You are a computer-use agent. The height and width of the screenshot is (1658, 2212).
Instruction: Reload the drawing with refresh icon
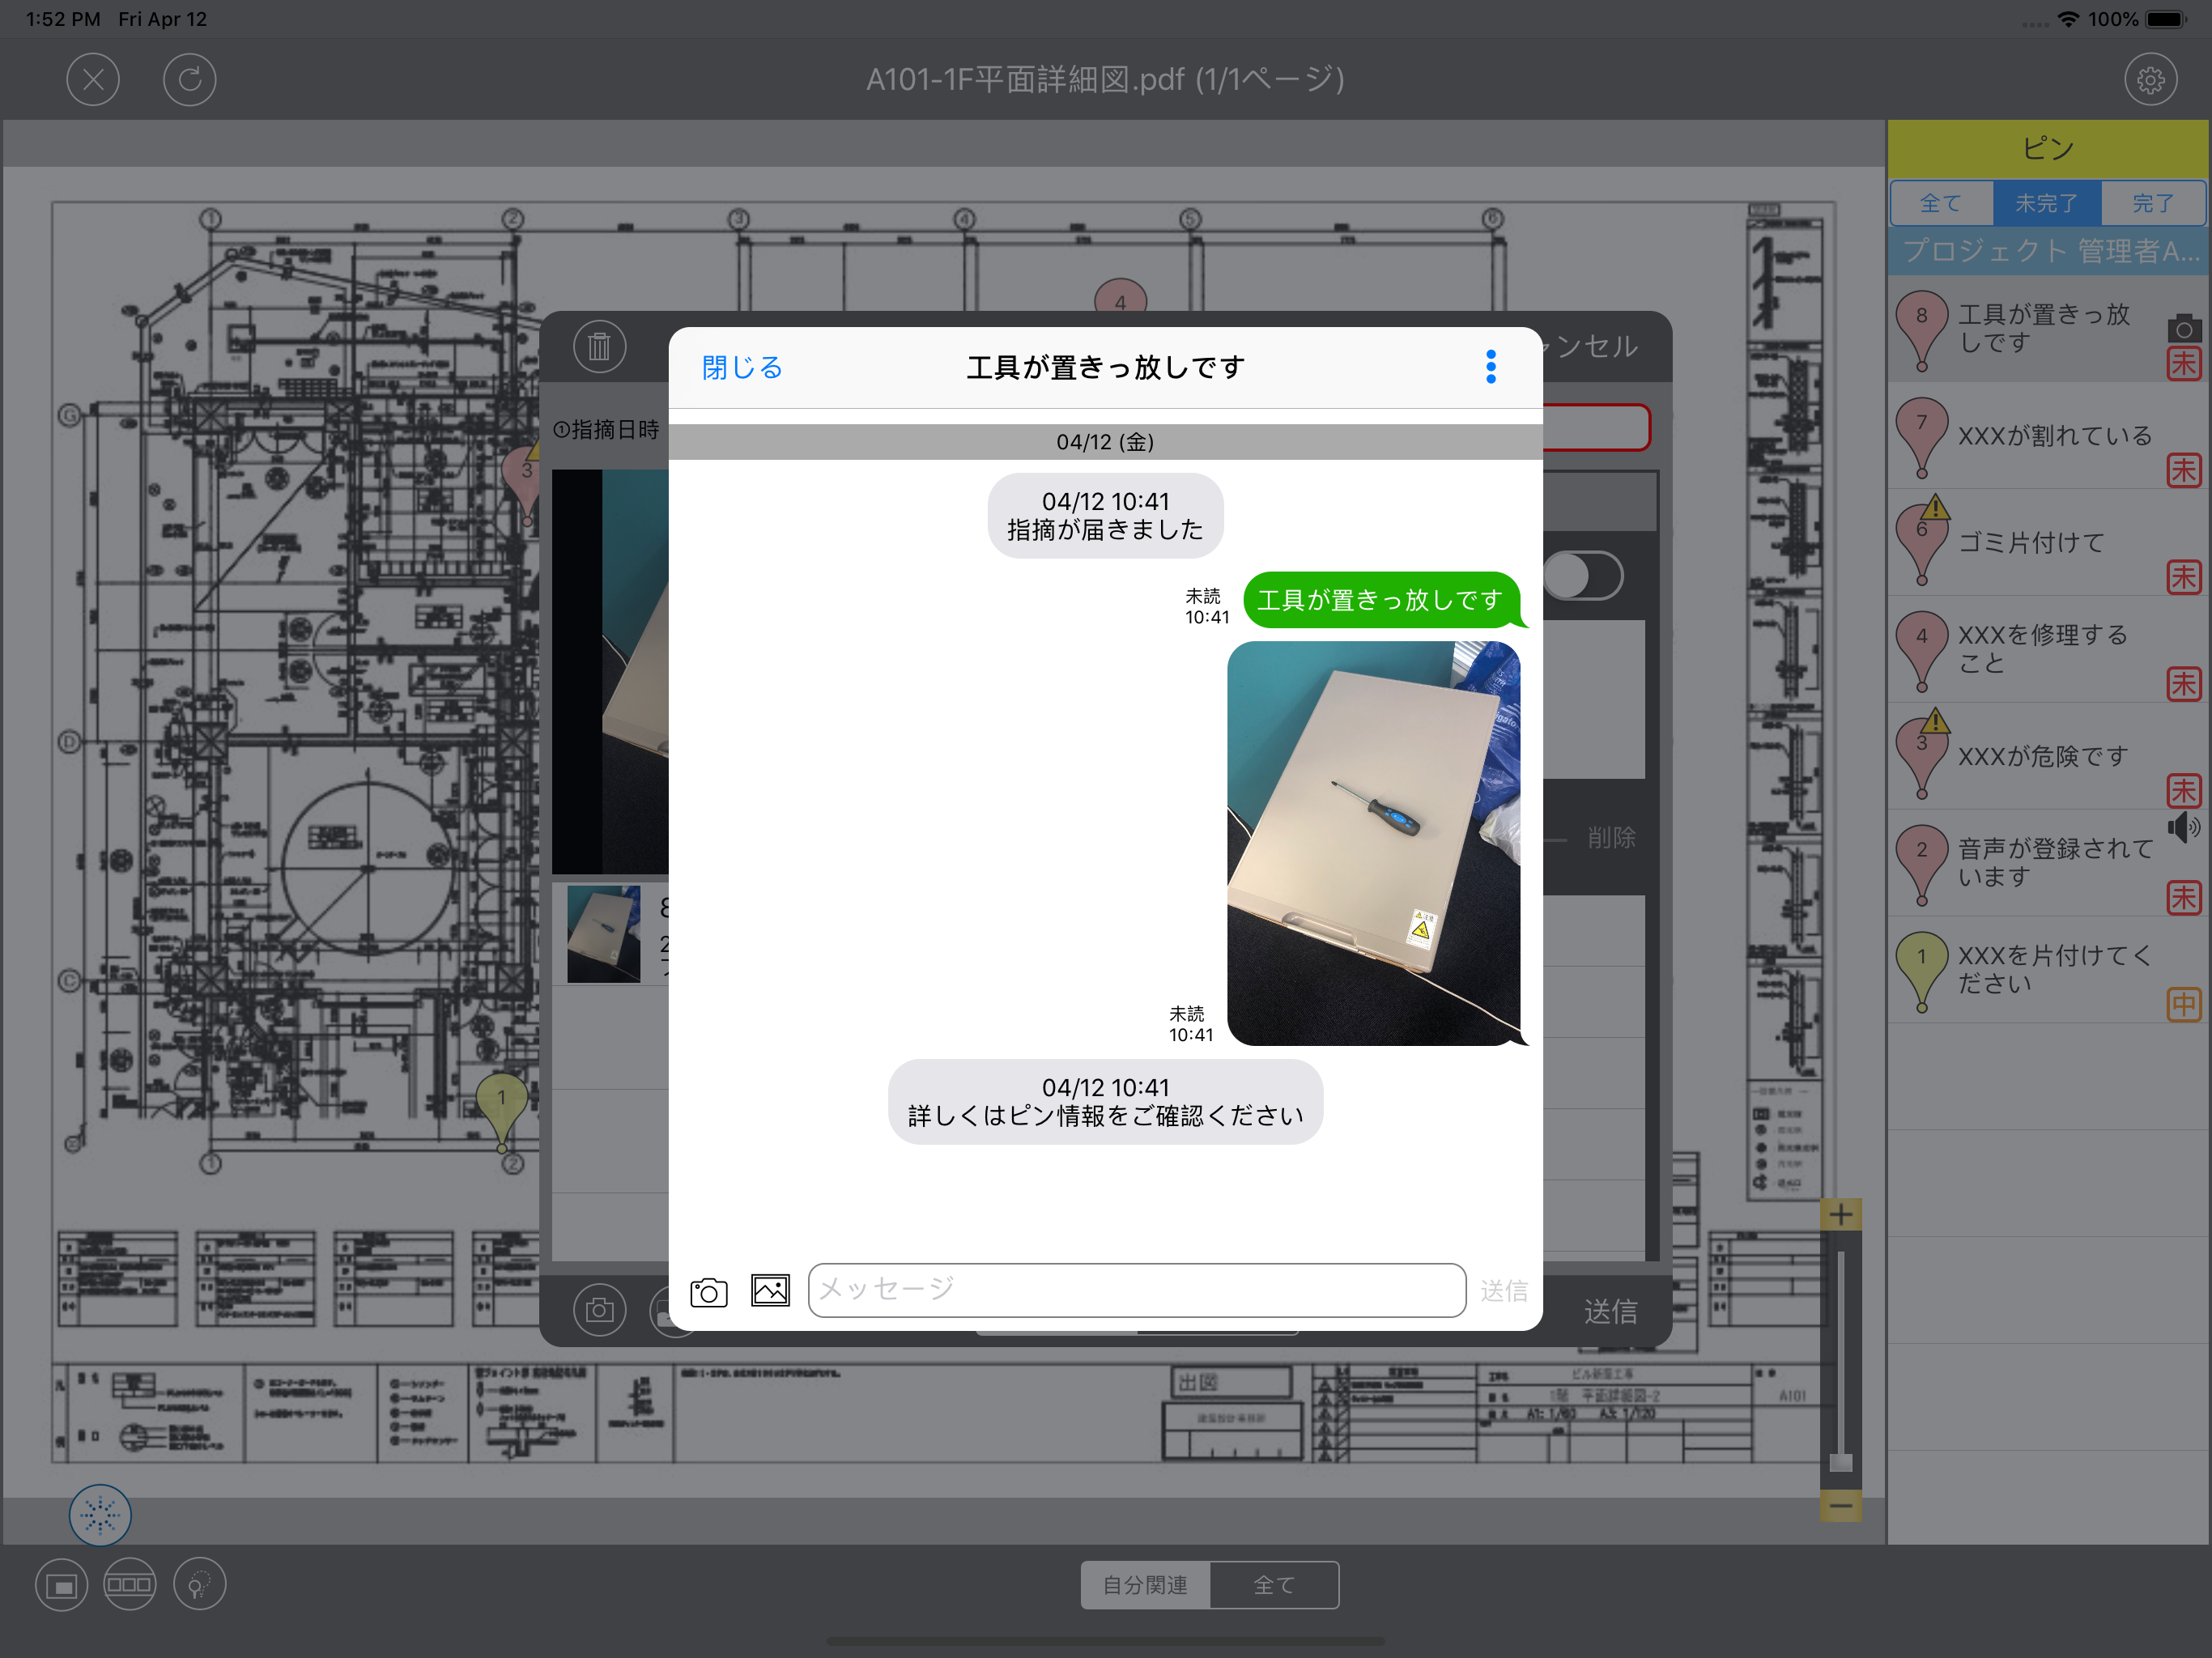189,79
